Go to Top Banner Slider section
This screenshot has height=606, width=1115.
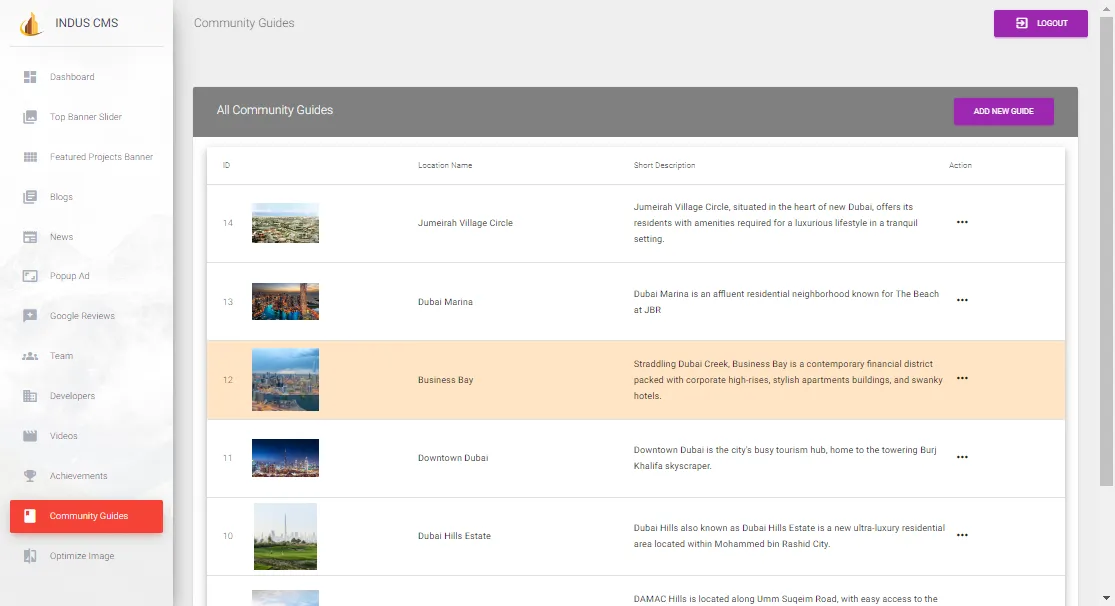(86, 117)
